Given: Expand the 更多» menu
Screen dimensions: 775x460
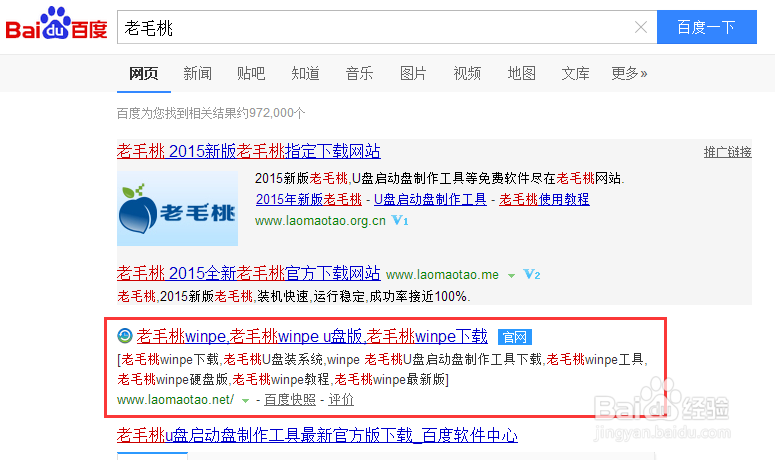Looking at the screenshot, I should pos(629,74).
